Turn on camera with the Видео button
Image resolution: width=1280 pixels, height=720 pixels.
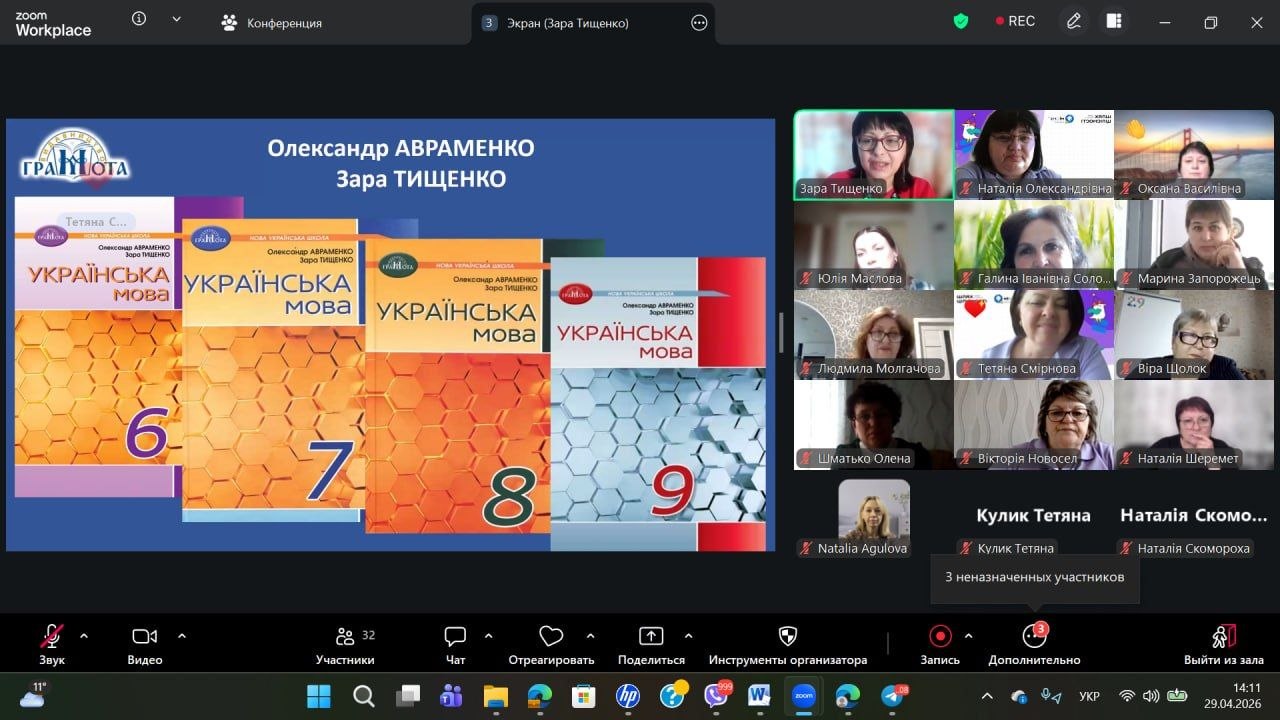coord(145,645)
